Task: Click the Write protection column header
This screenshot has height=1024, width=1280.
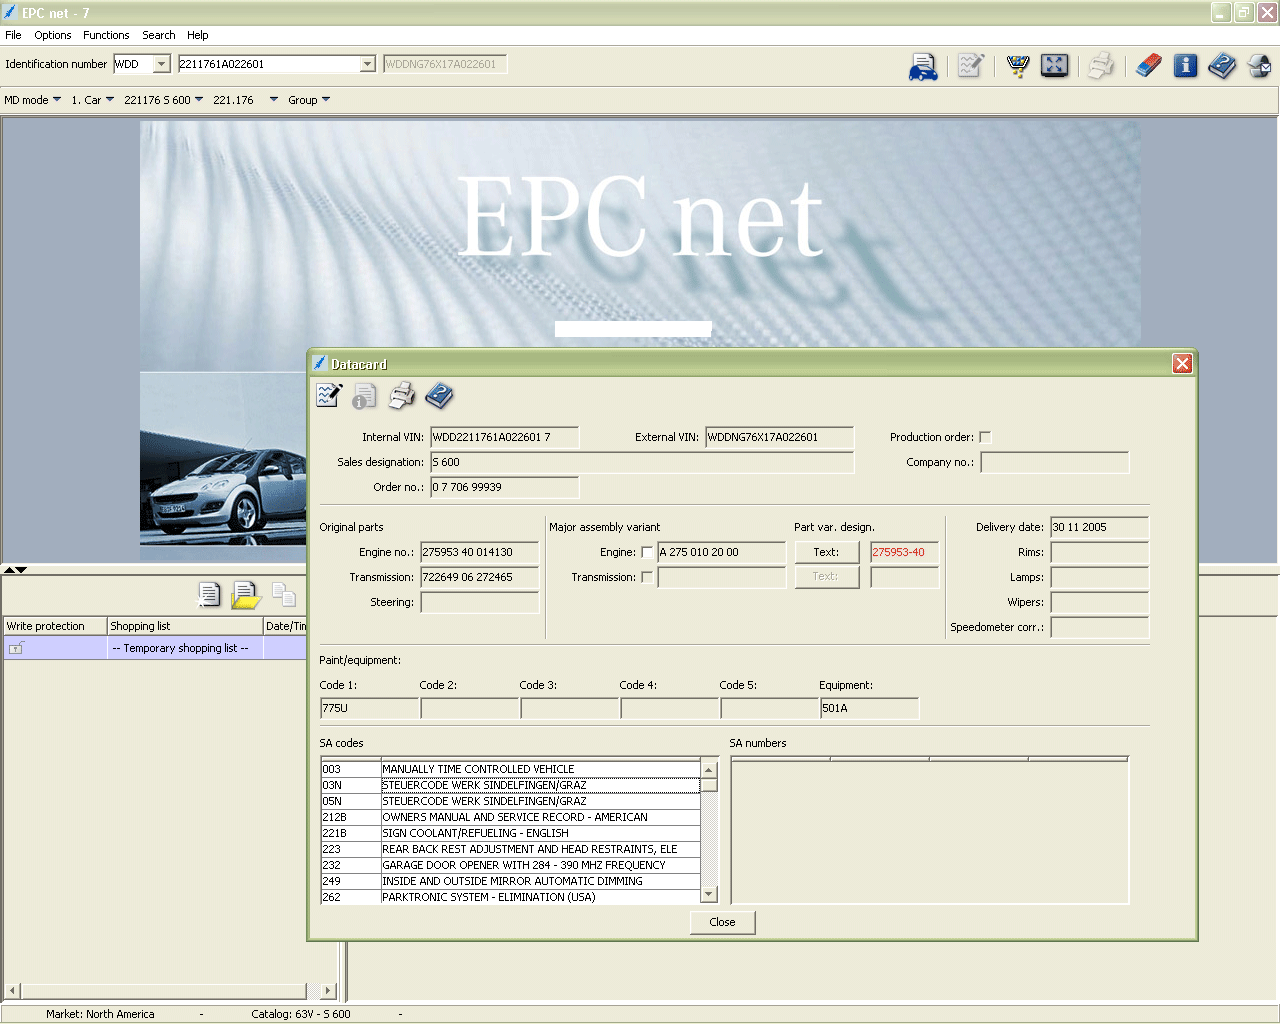Action: [55, 626]
